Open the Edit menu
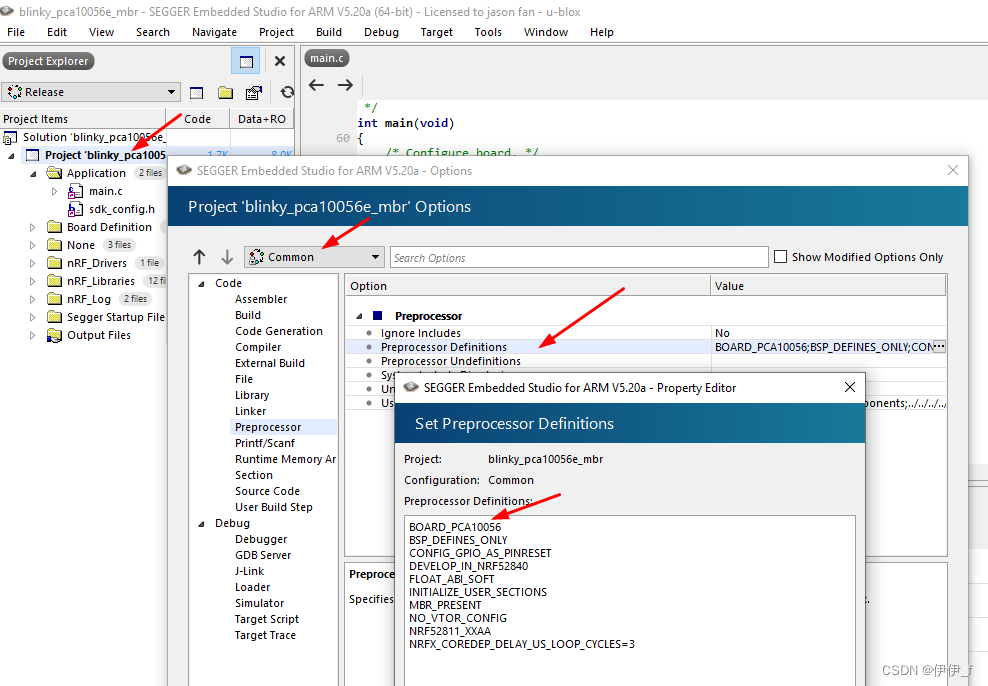Viewport: 988px width, 686px height. point(57,32)
